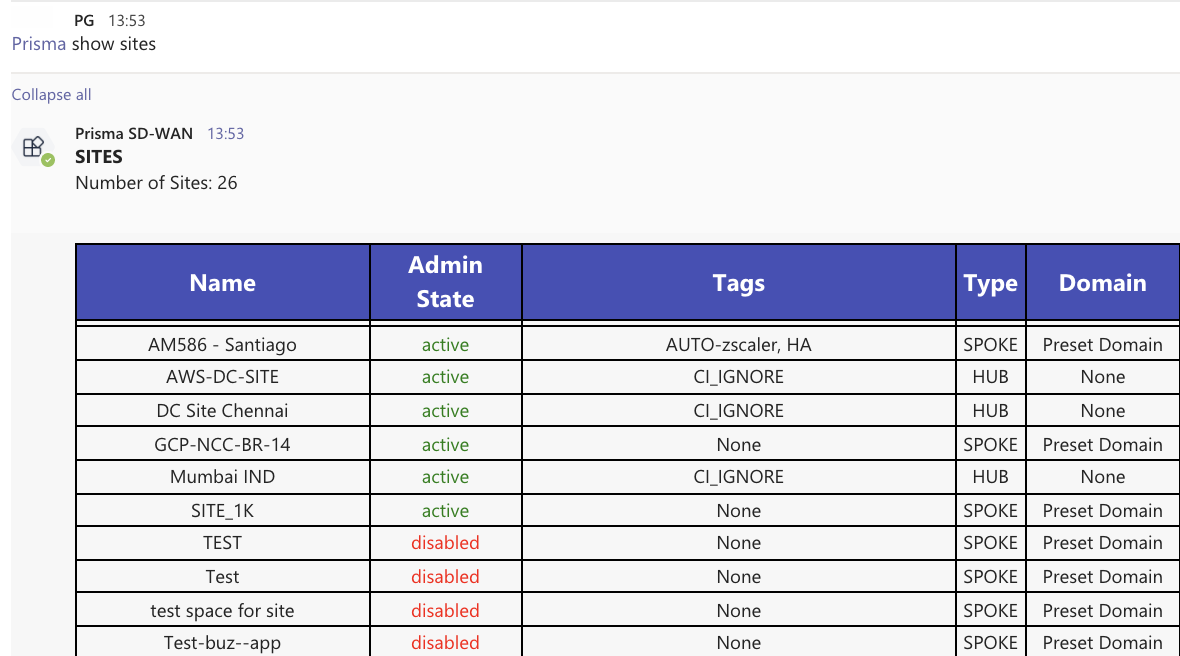Click the PG sender name

coord(84,20)
